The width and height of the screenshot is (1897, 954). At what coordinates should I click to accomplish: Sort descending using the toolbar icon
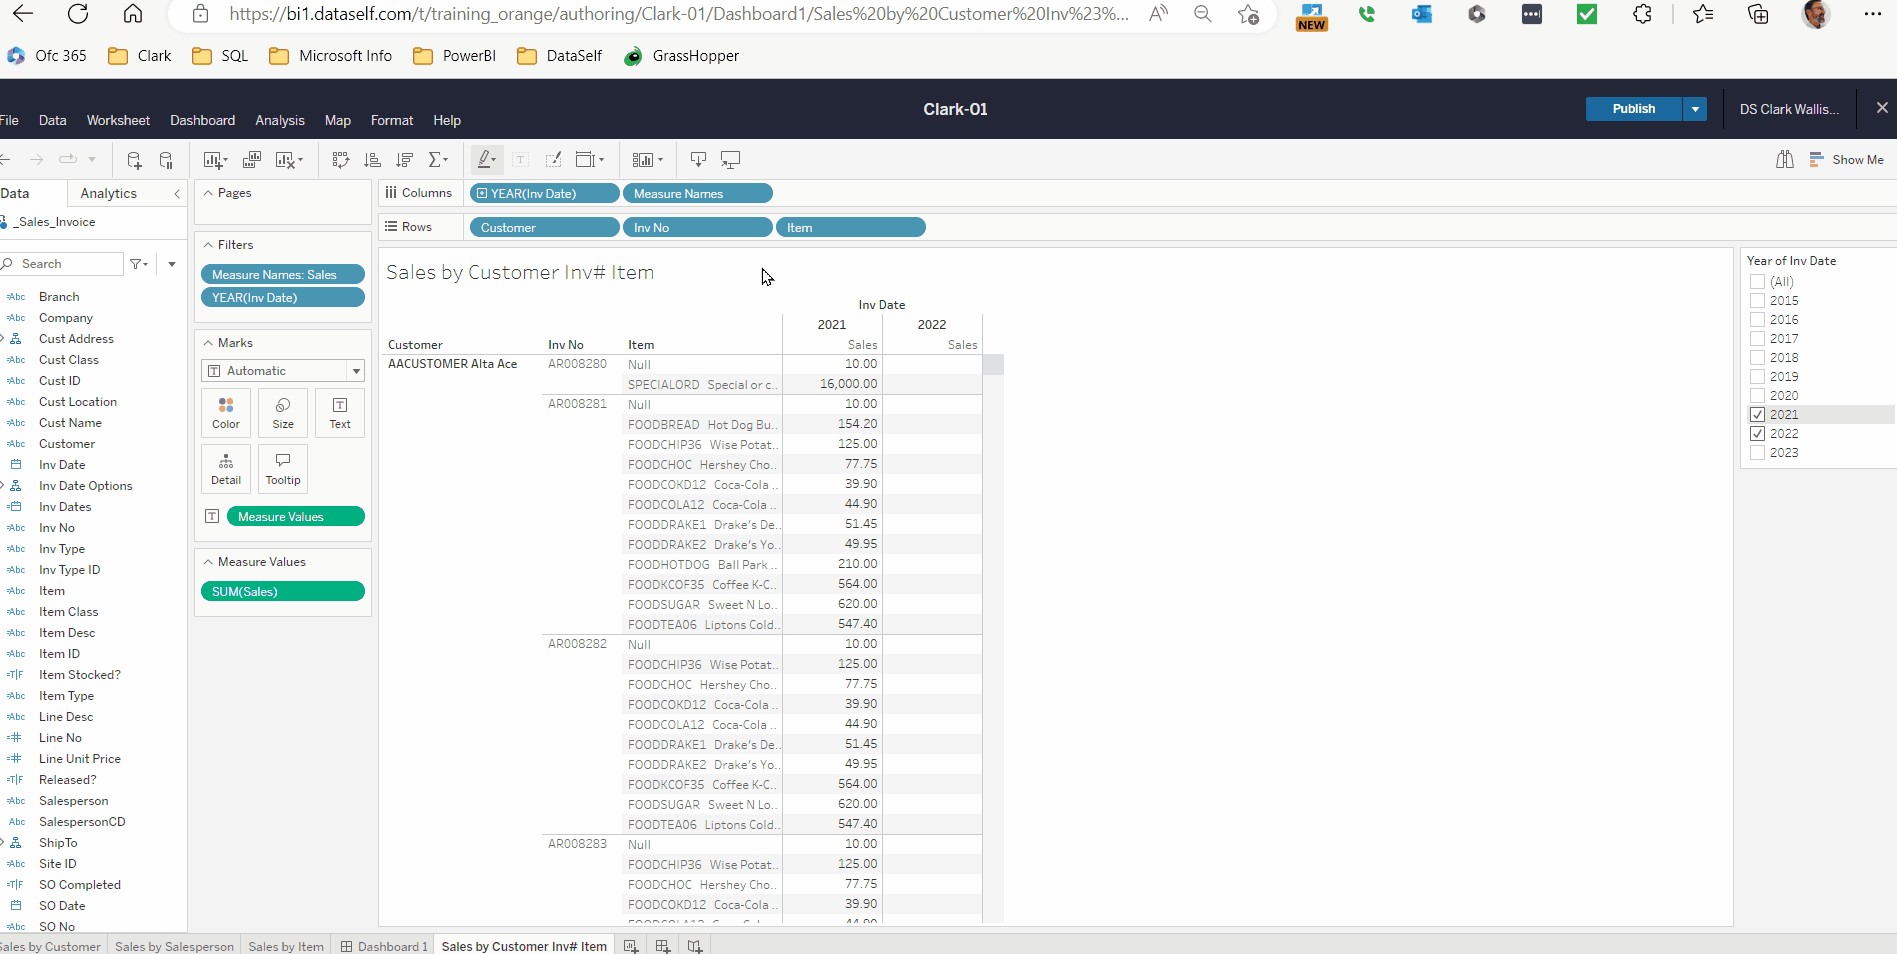click(x=404, y=160)
